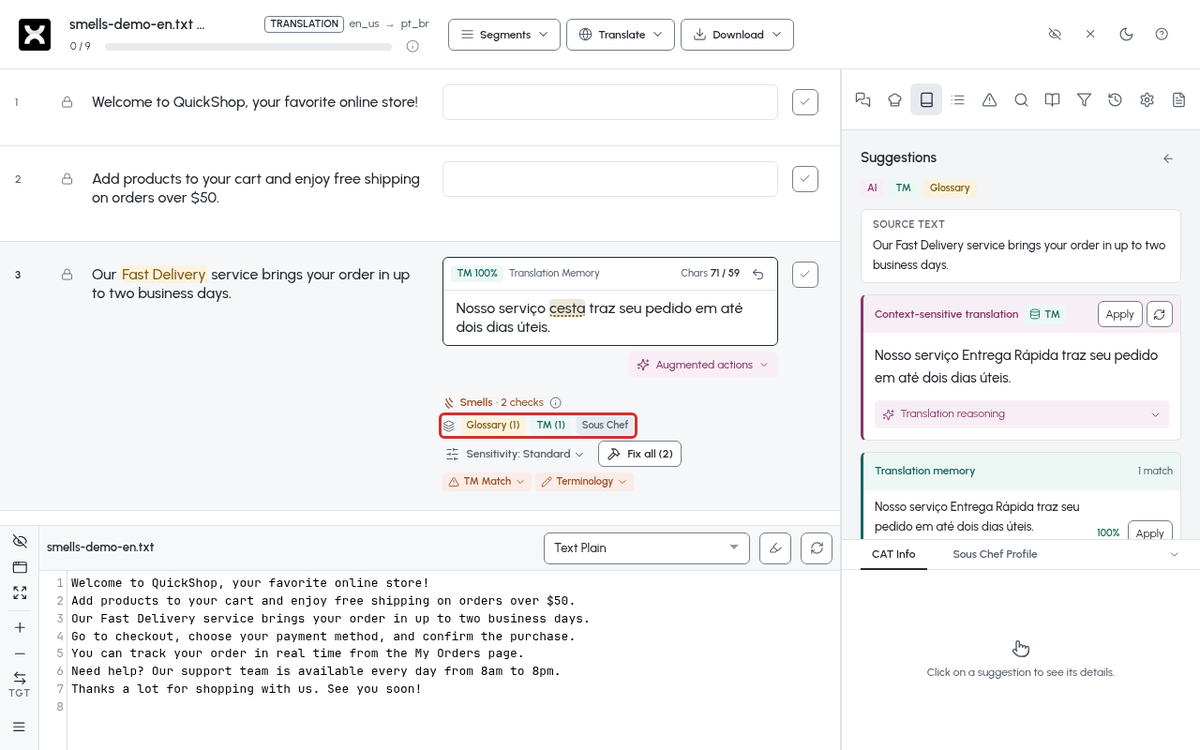Open the comments chat panel icon
The width and height of the screenshot is (1200, 750).
(x=863, y=100)
